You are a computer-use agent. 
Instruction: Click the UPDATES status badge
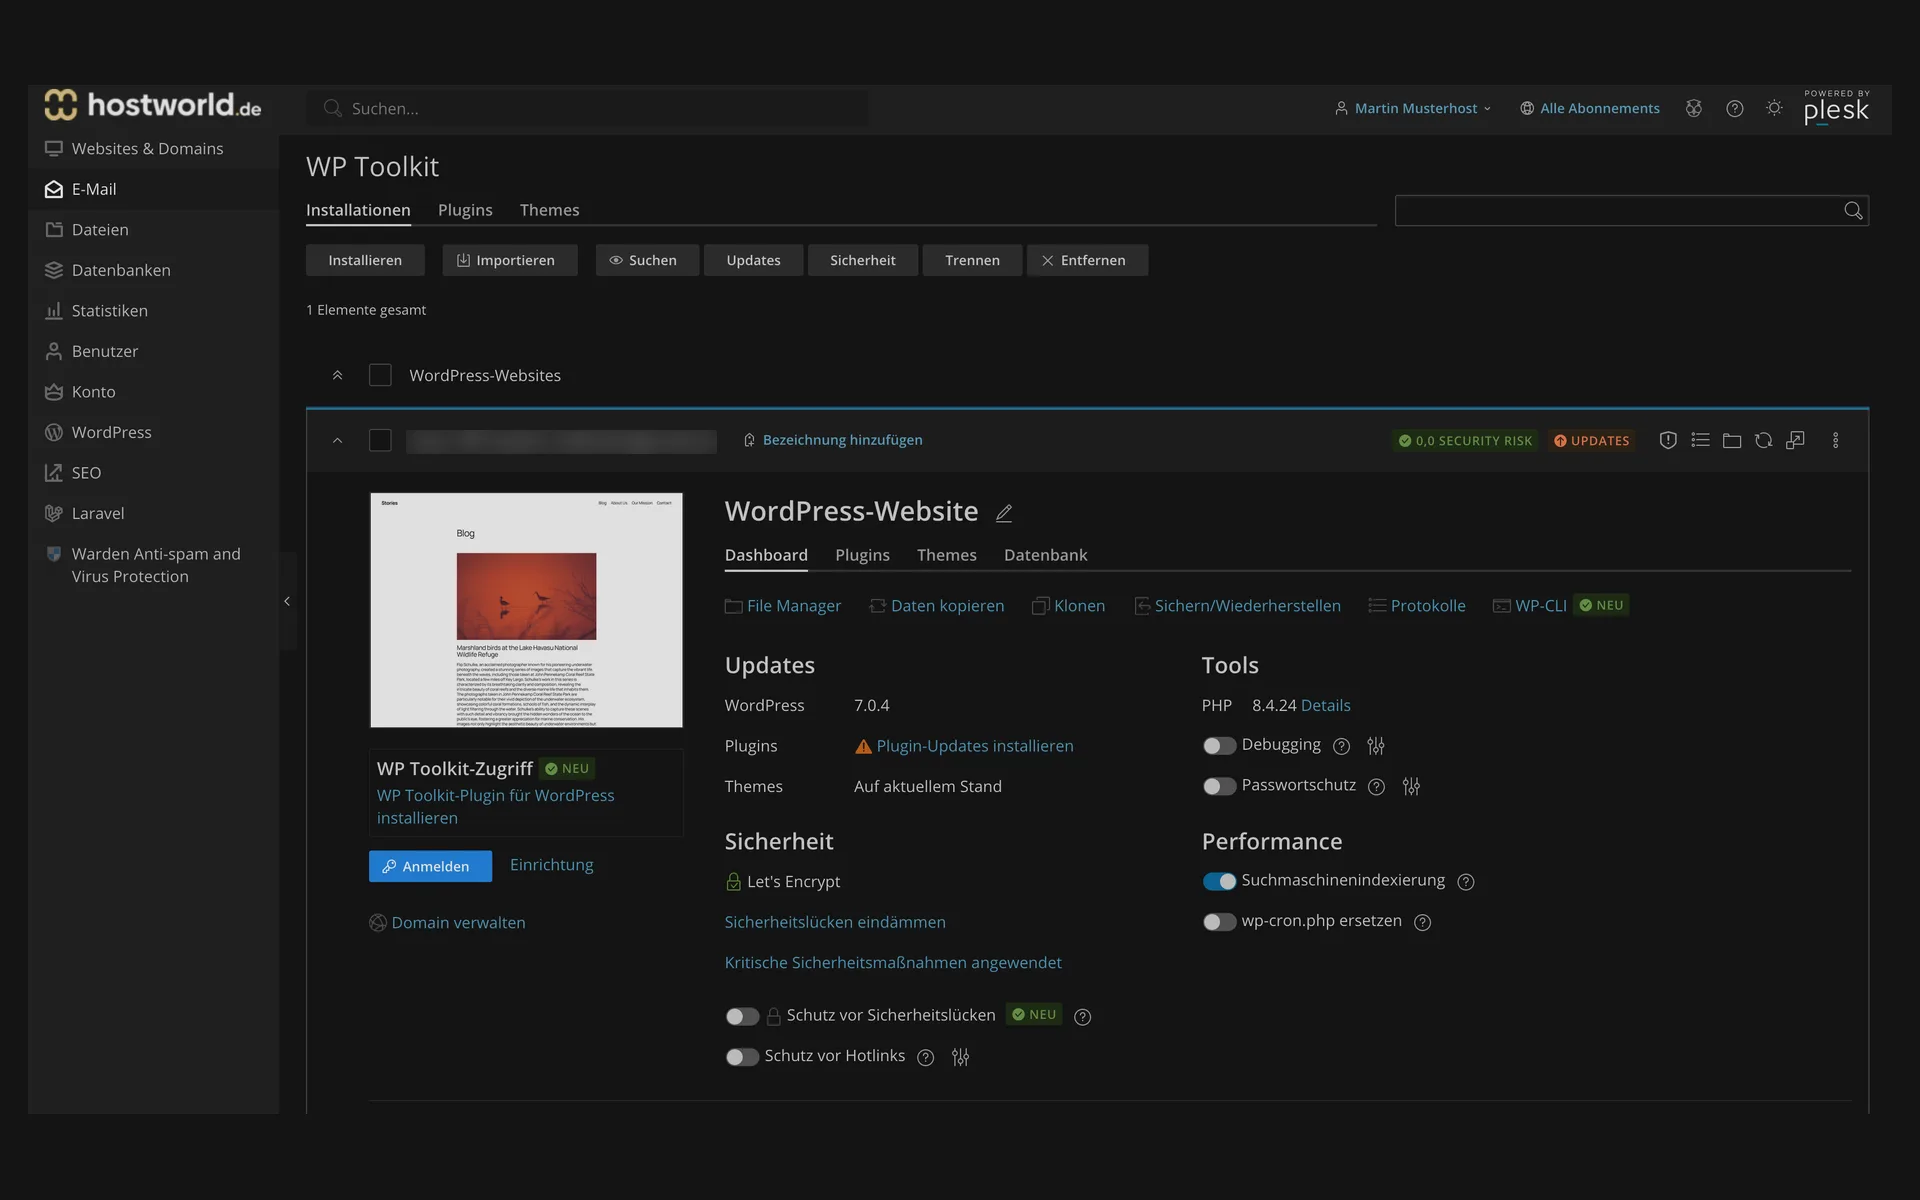tap(1592, 440)
